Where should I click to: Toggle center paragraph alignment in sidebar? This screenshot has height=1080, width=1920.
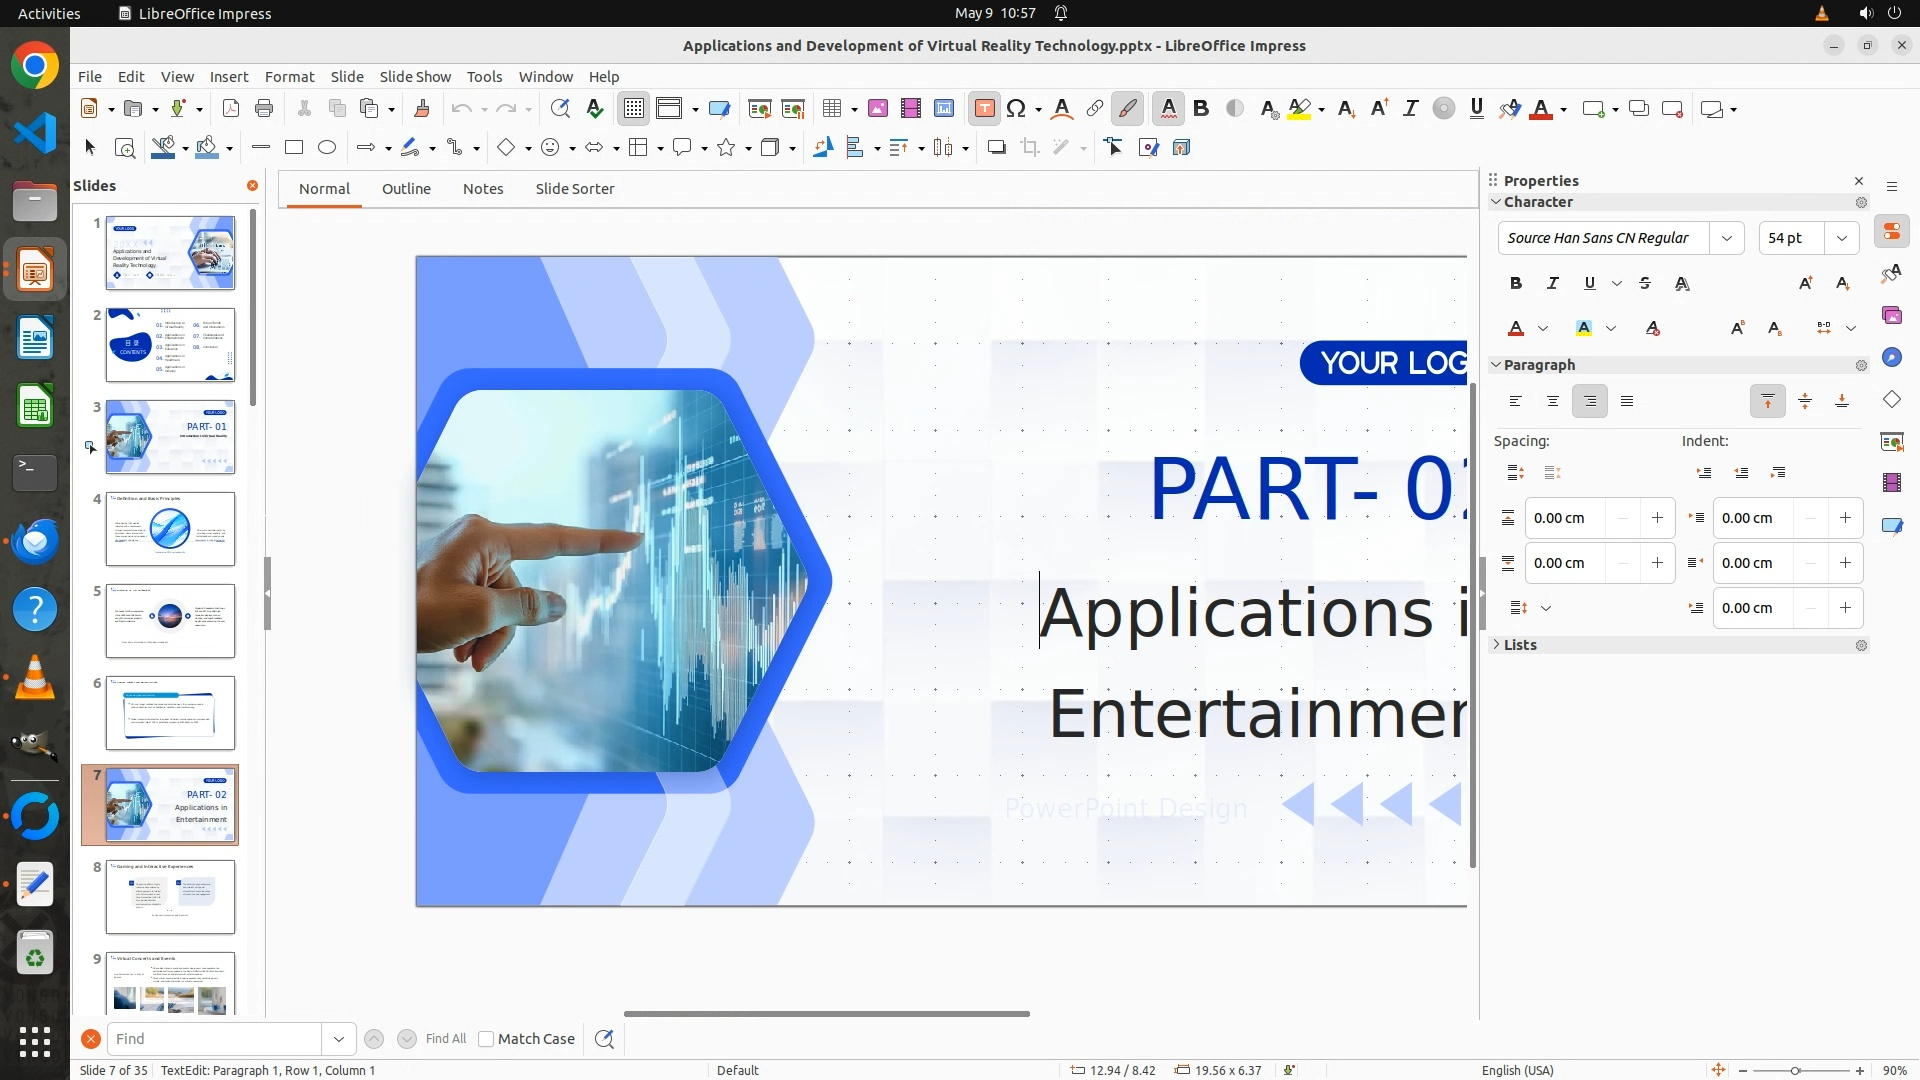(1553, 402)
